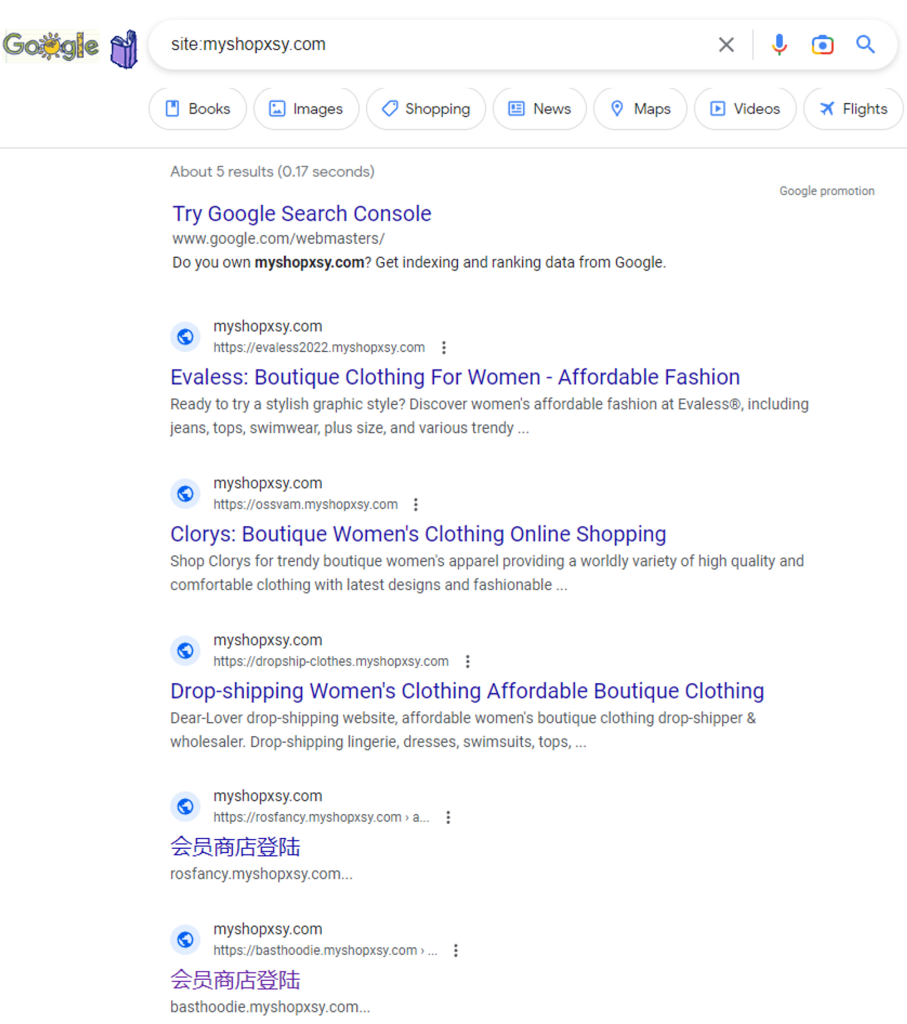Open the Chinese-titled rosfancy.myshopxsy.com result
The height and width of the screenshot is (1024, 907).
235,846
